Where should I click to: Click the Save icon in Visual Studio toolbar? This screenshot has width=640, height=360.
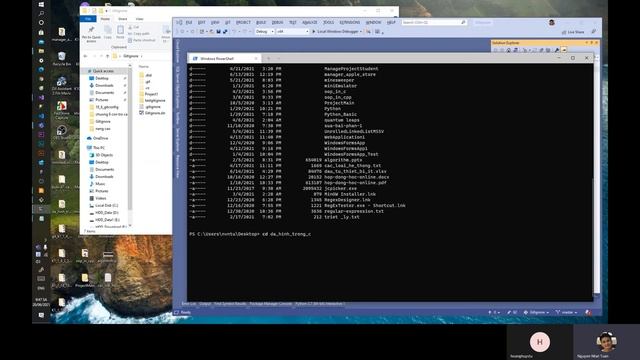tap(218, 31)
